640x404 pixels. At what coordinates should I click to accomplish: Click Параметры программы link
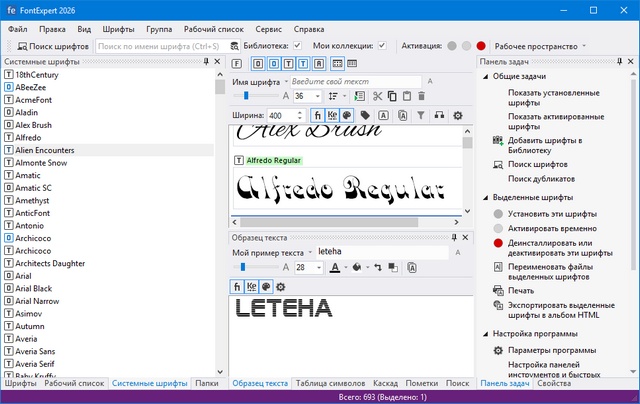(x=552, y=351)
